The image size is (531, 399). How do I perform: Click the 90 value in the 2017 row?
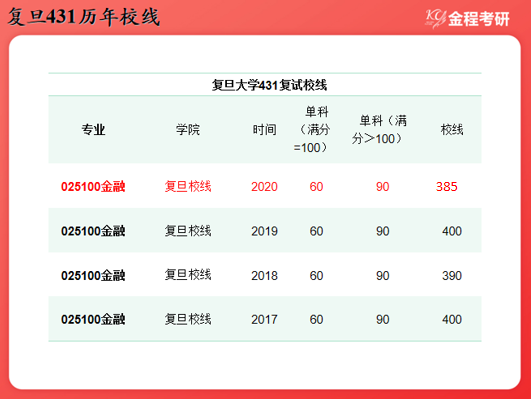point(383,319)
